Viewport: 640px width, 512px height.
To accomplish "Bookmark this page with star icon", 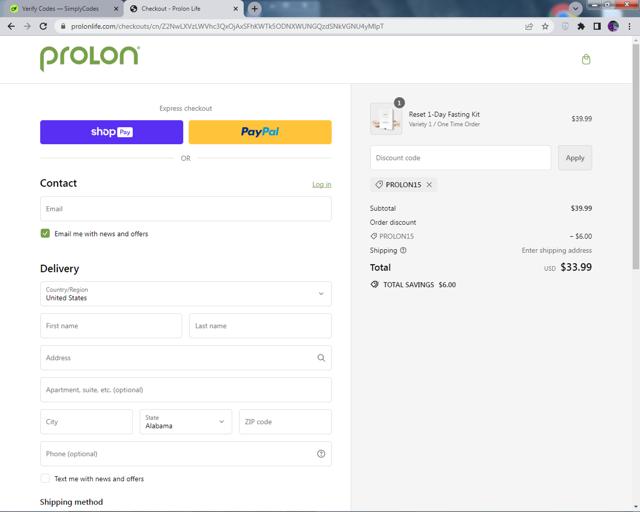I will coord(545,27).
